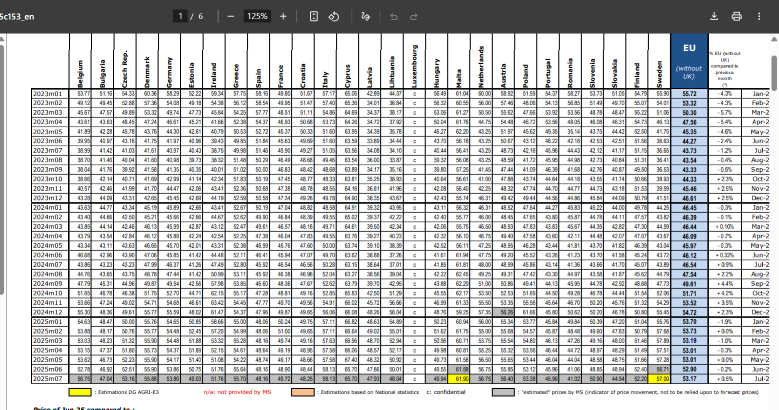Click the Netherlands column header
779x410 pixels.
click(x=481, y=67)
